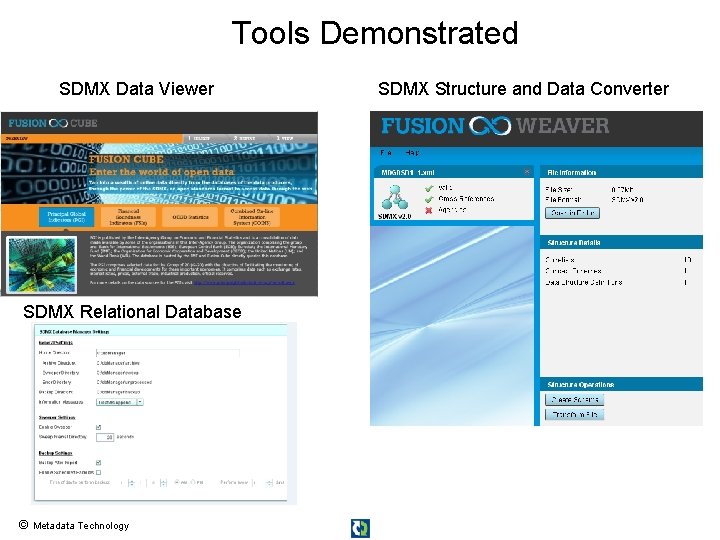Click the File Information panel header
The width and height of the screenshot is (720, 540).
point(621,172)
